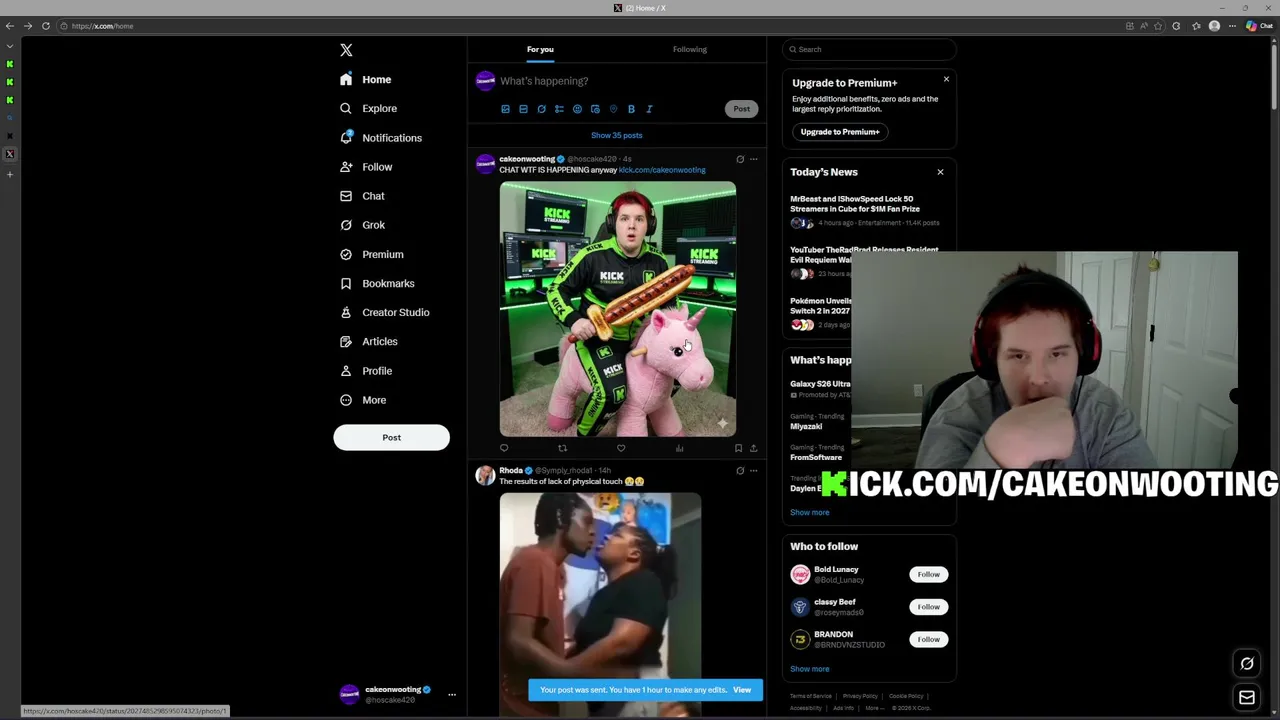Reply to cakeonwooting post
This screenshot has height=720, width=1280.
coord(504,448)
